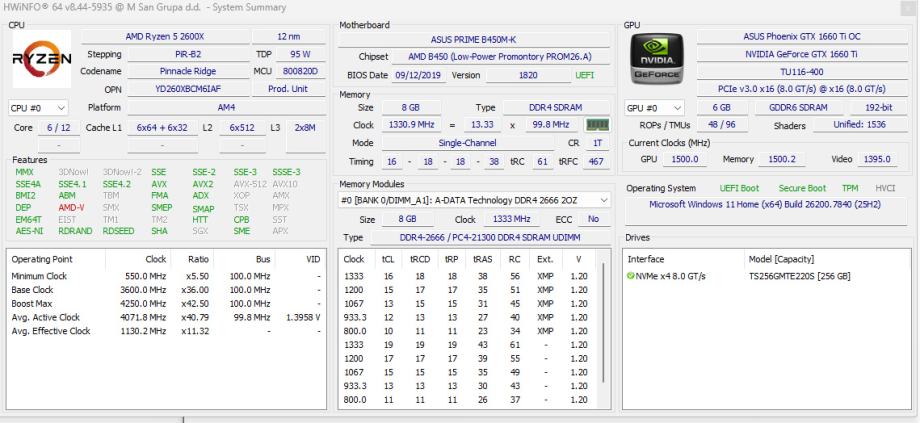Viewport: 920px width, 423px height.
Task: Click the NVIDIA GeForce GTX 1660 Ti field
Action: 801,54
